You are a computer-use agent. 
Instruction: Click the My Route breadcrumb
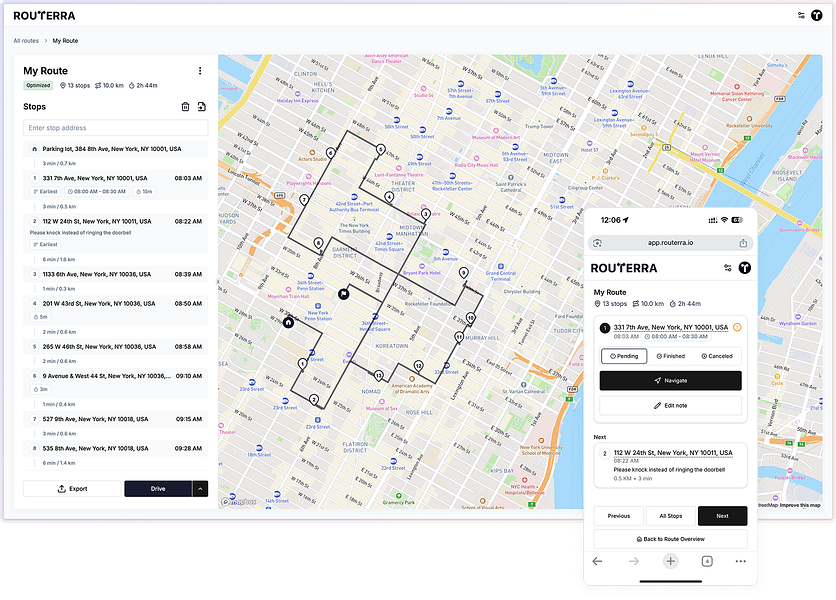click(65, 41)
